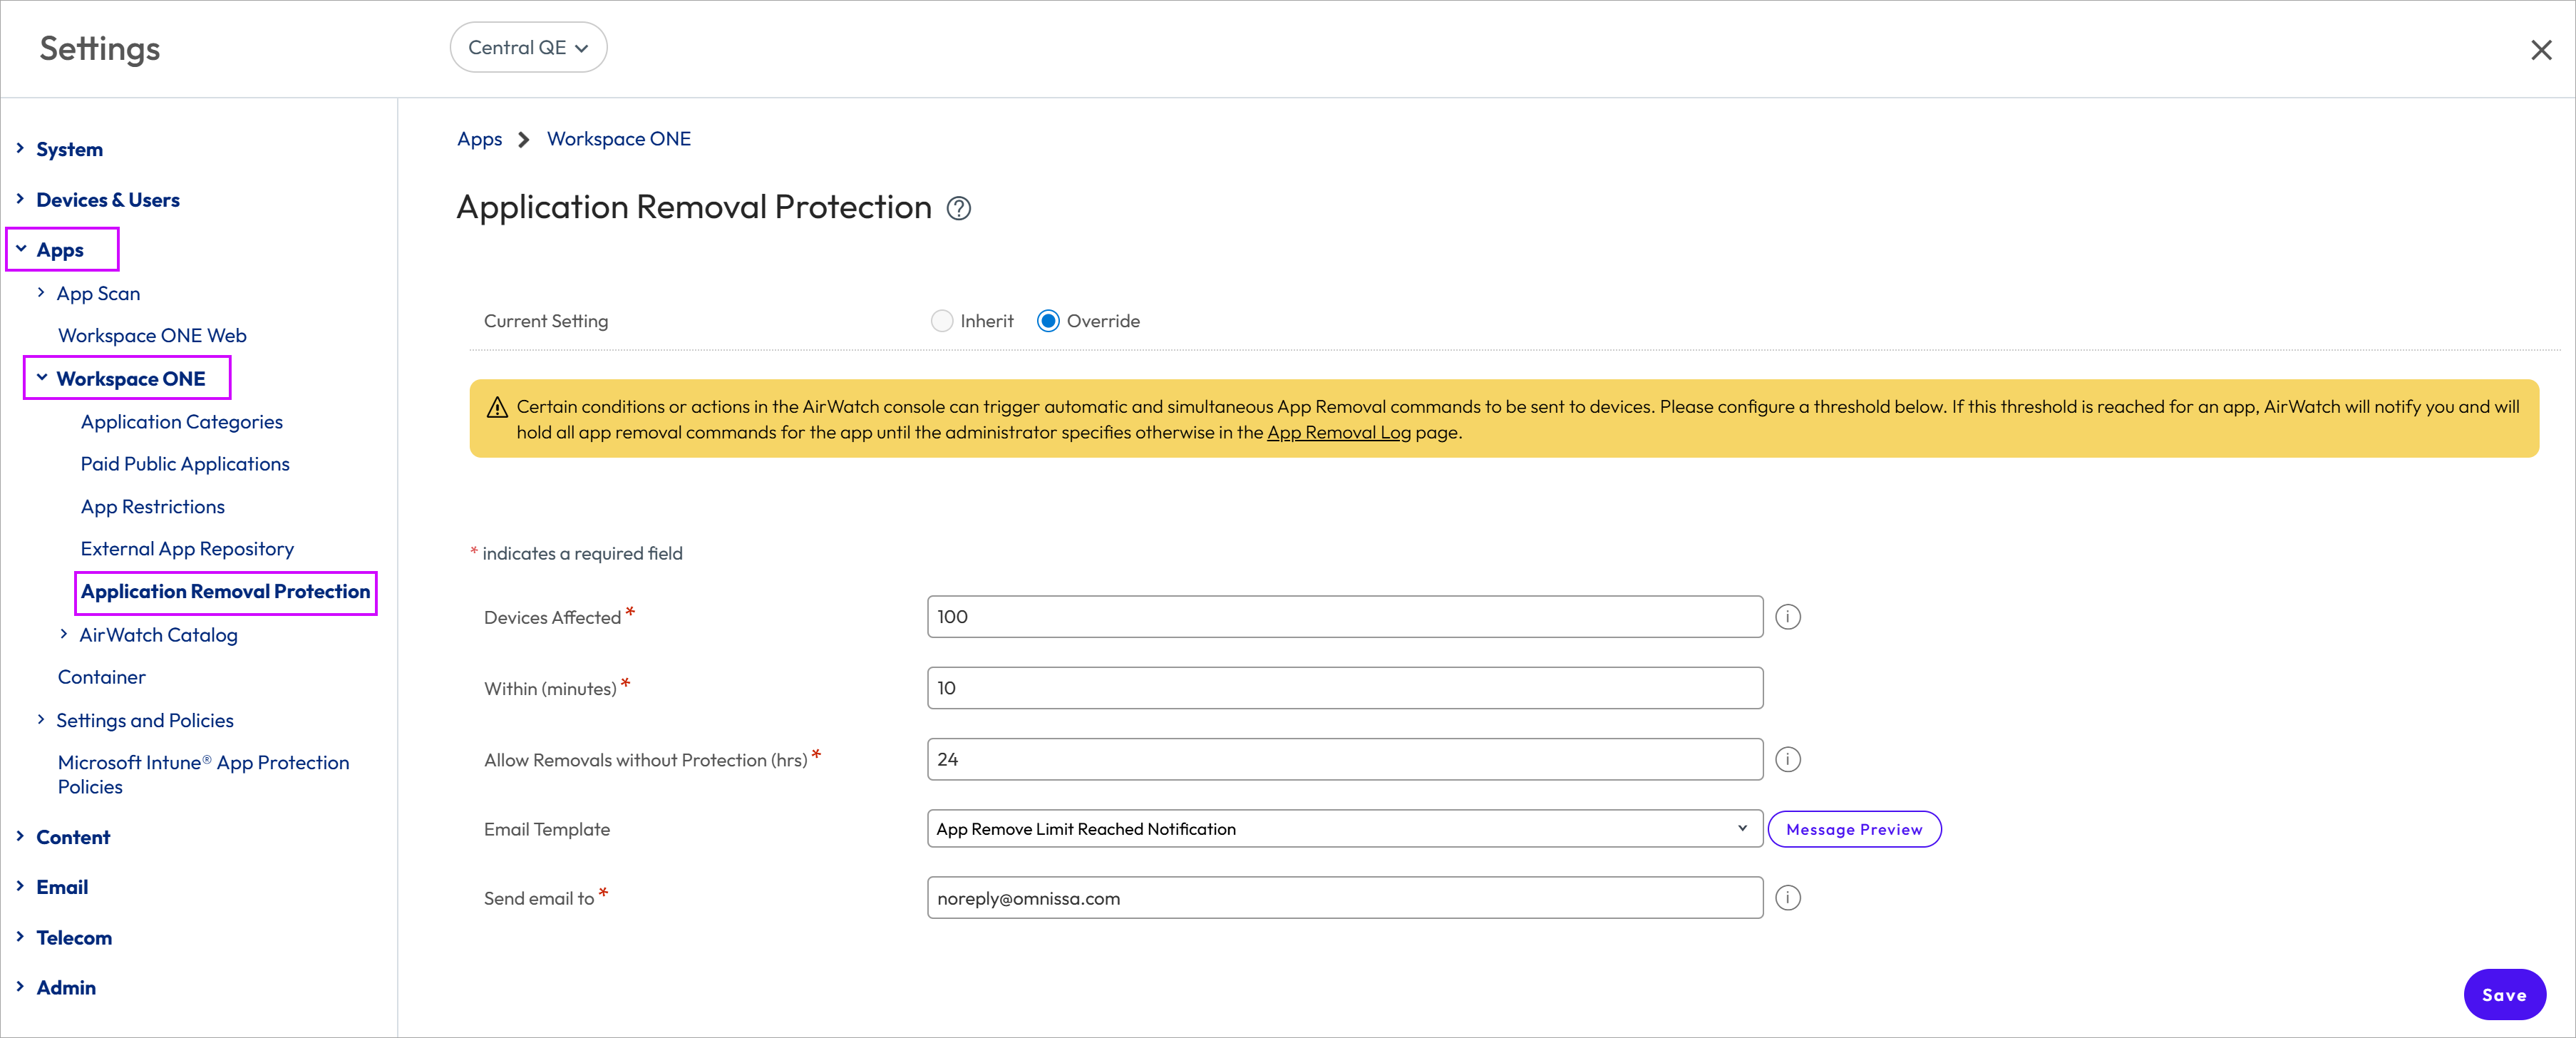The image size is (2576, 1038).
Task: Open External App Repository settings
Action: 187,549
